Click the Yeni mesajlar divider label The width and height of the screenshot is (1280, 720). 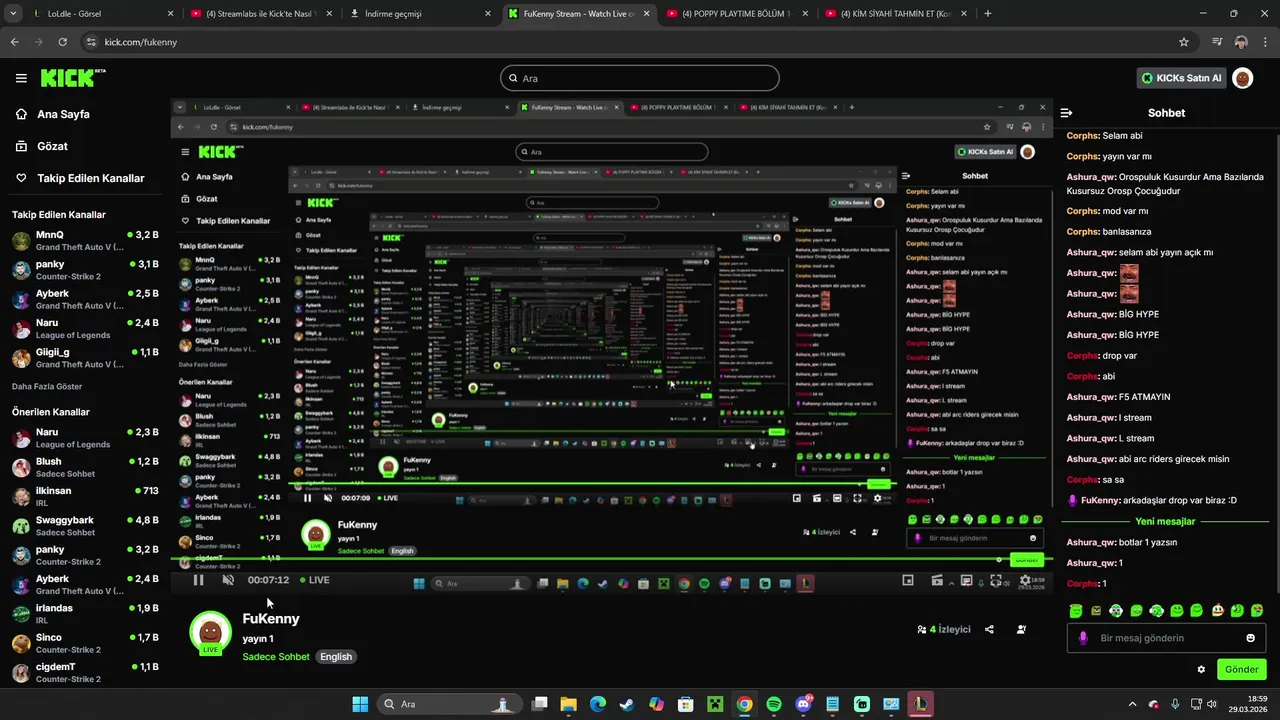pyautogui.click(x=1165, y=521)
